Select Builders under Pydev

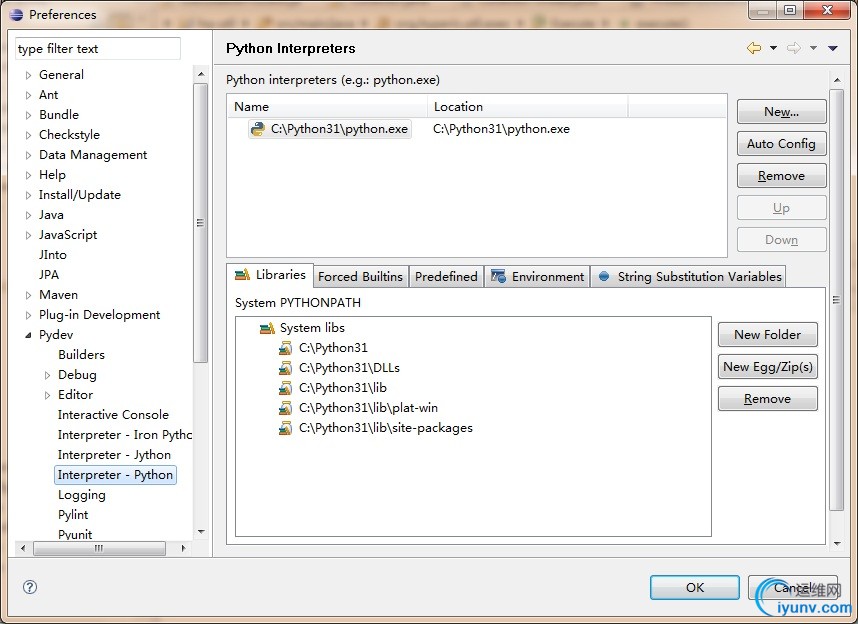pyautogui.click(x=82, y=355)
